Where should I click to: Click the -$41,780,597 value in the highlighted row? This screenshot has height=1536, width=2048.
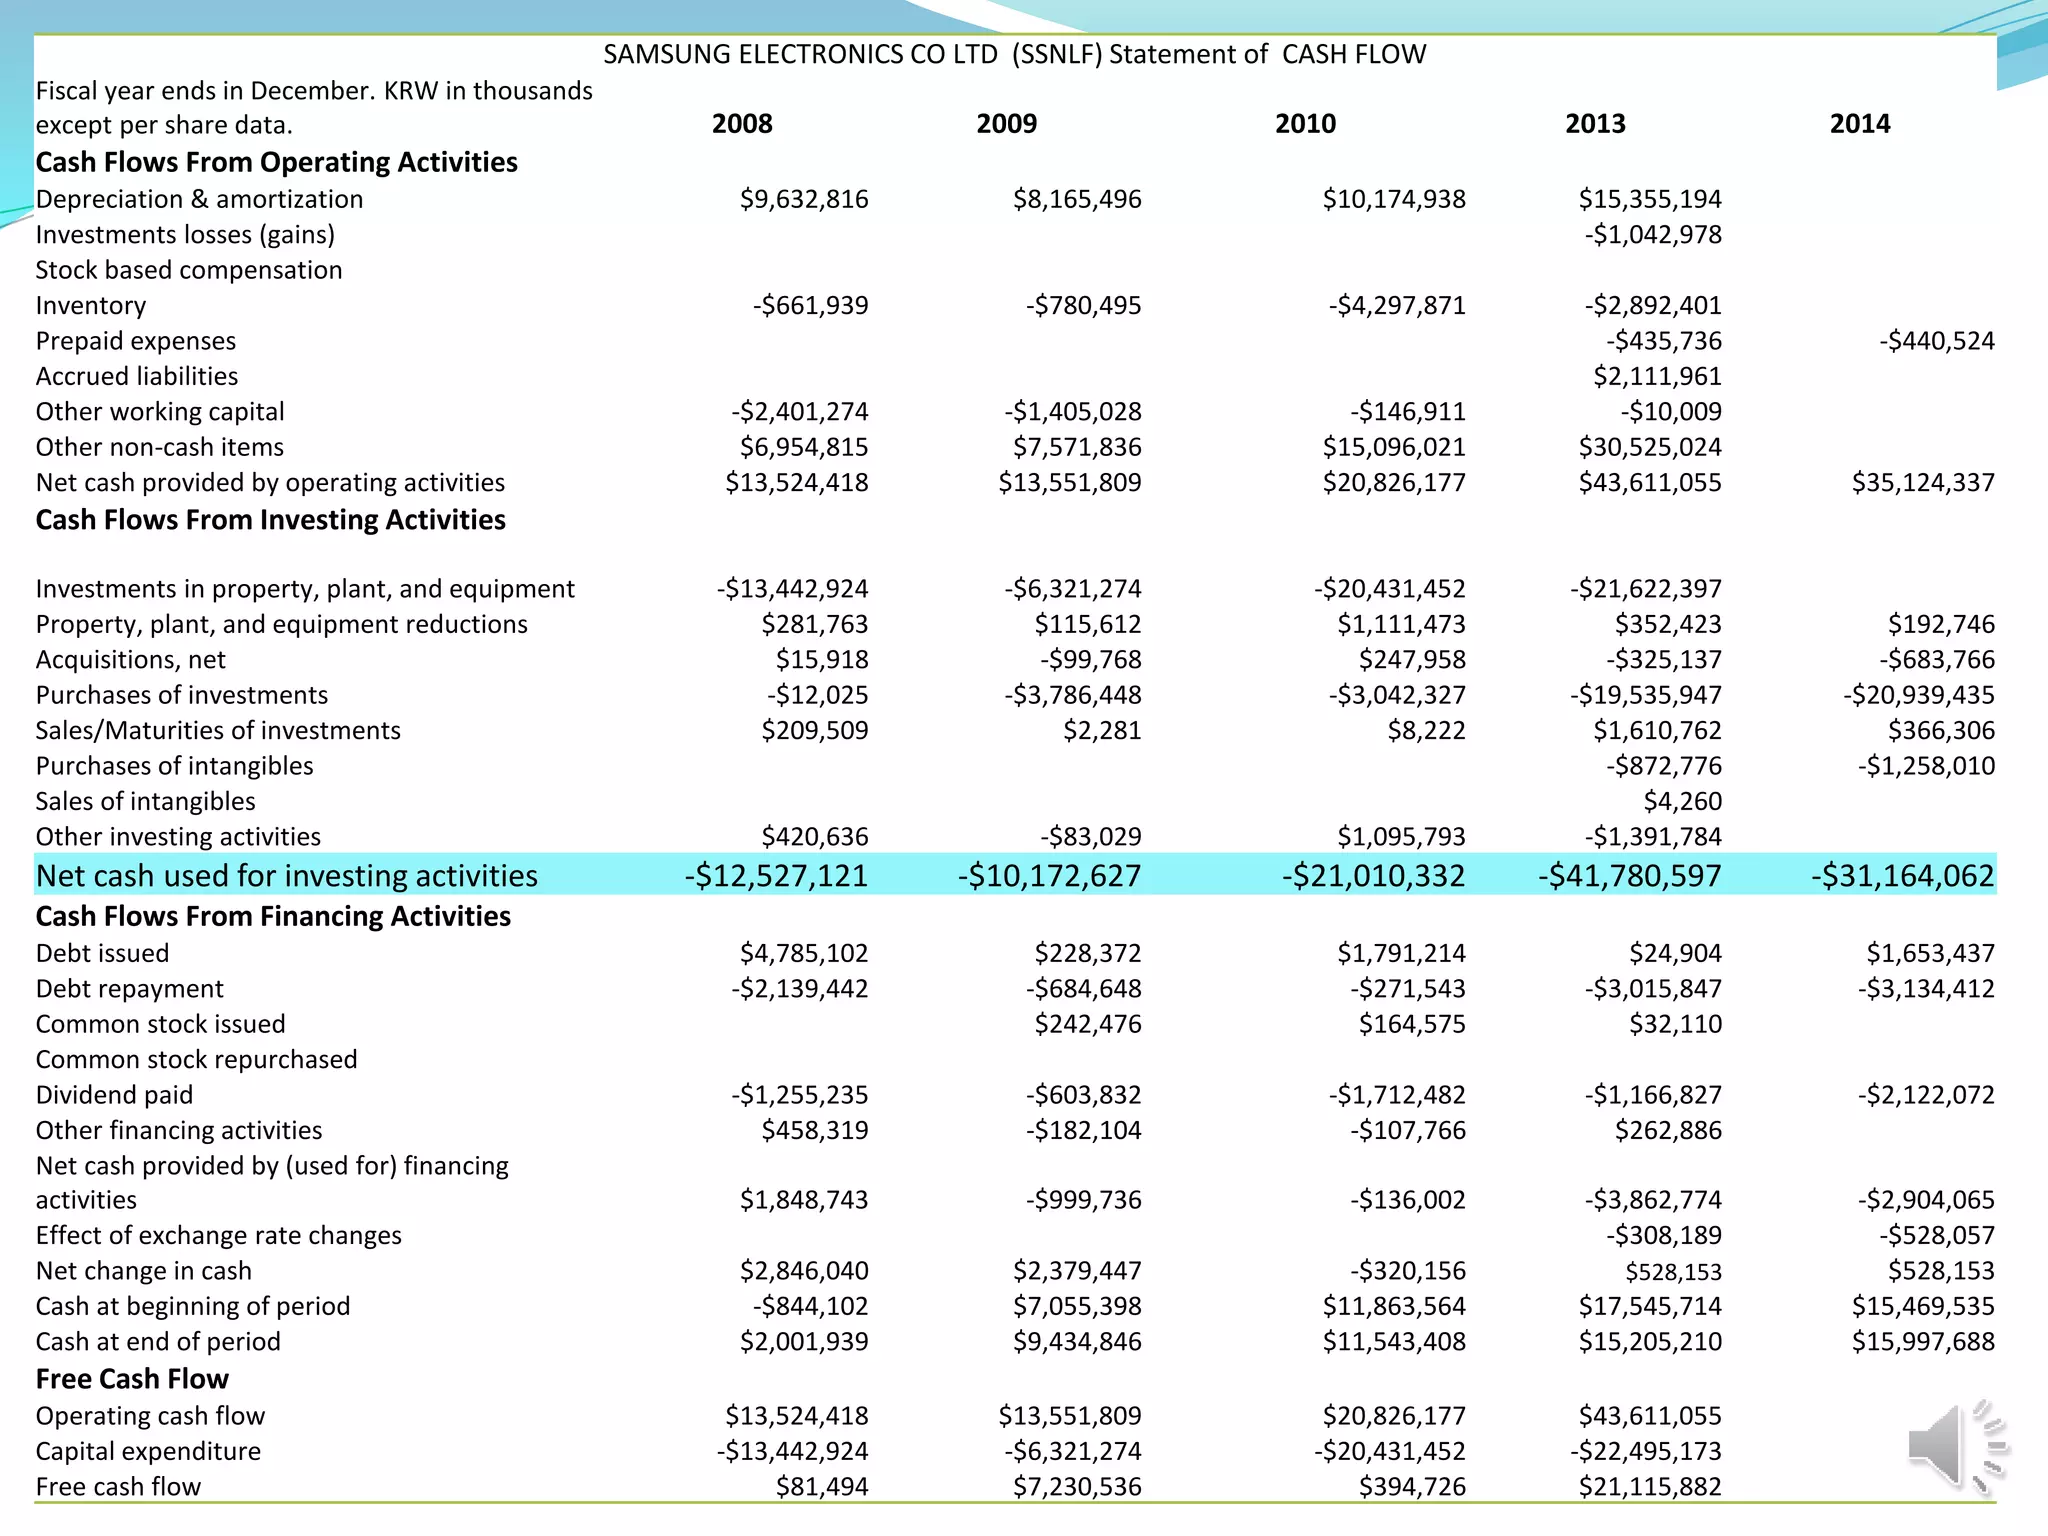click(x=1629, y=876)
